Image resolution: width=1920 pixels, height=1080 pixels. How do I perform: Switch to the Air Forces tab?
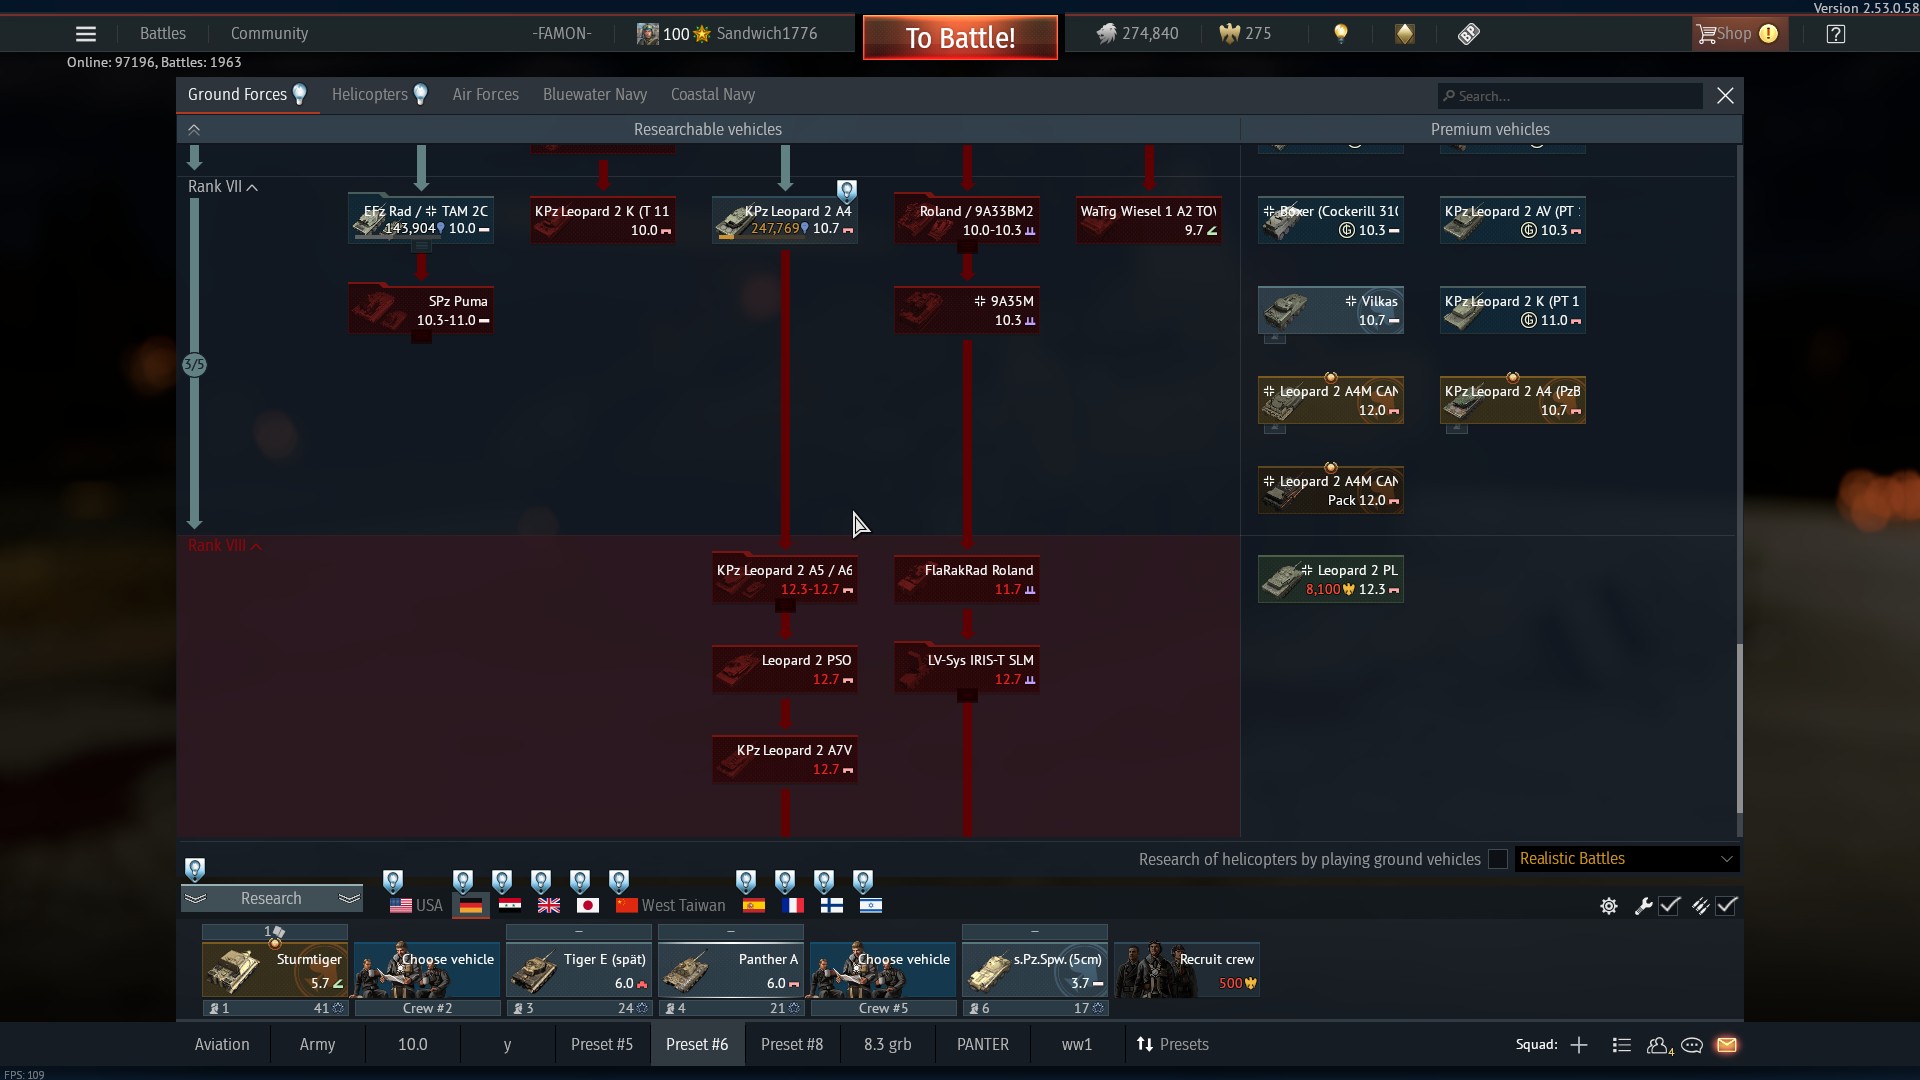[x=485, y=95]
